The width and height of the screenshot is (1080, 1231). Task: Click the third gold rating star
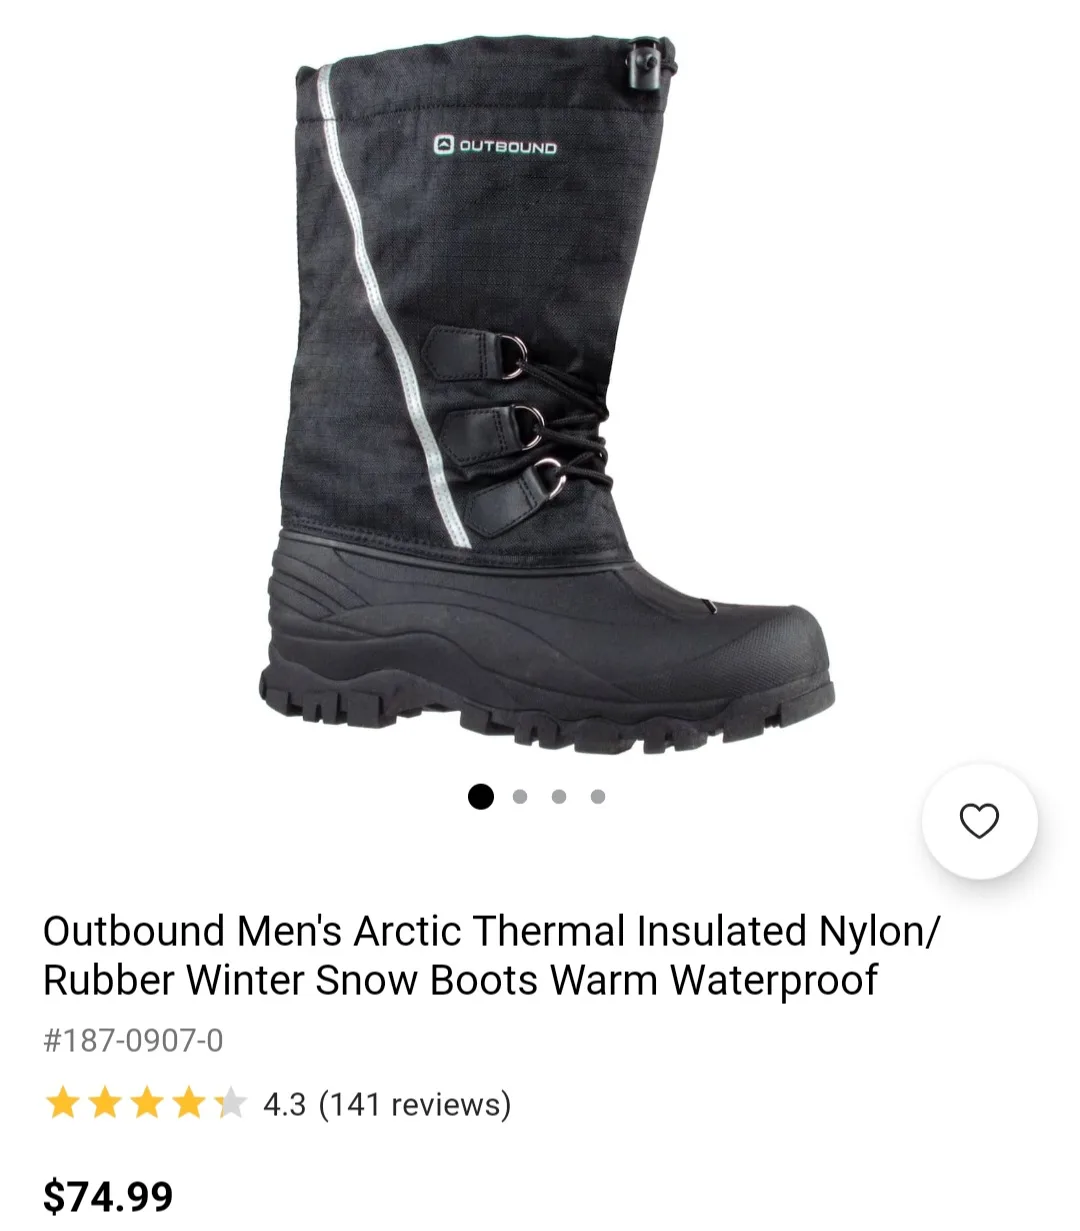[x=147, y=1104]
